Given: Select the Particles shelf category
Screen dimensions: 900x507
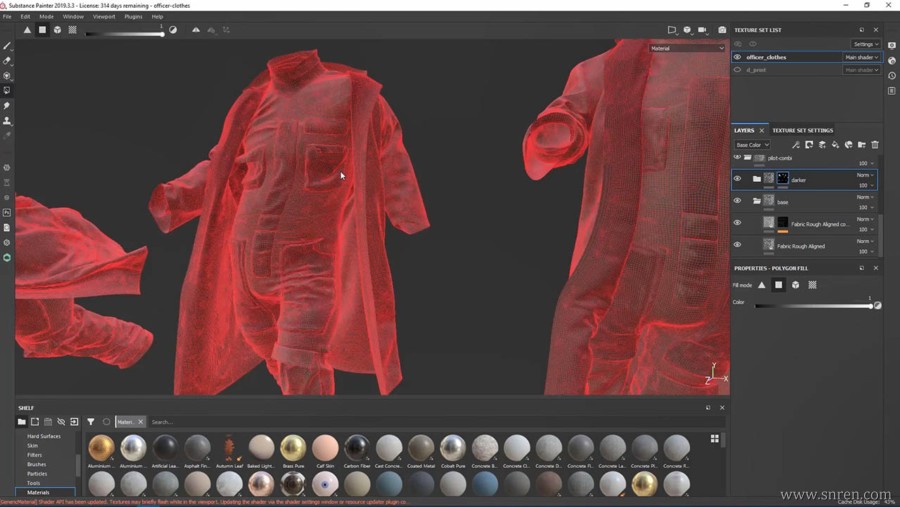Looking at the screenshot, I should pos(37,474).
